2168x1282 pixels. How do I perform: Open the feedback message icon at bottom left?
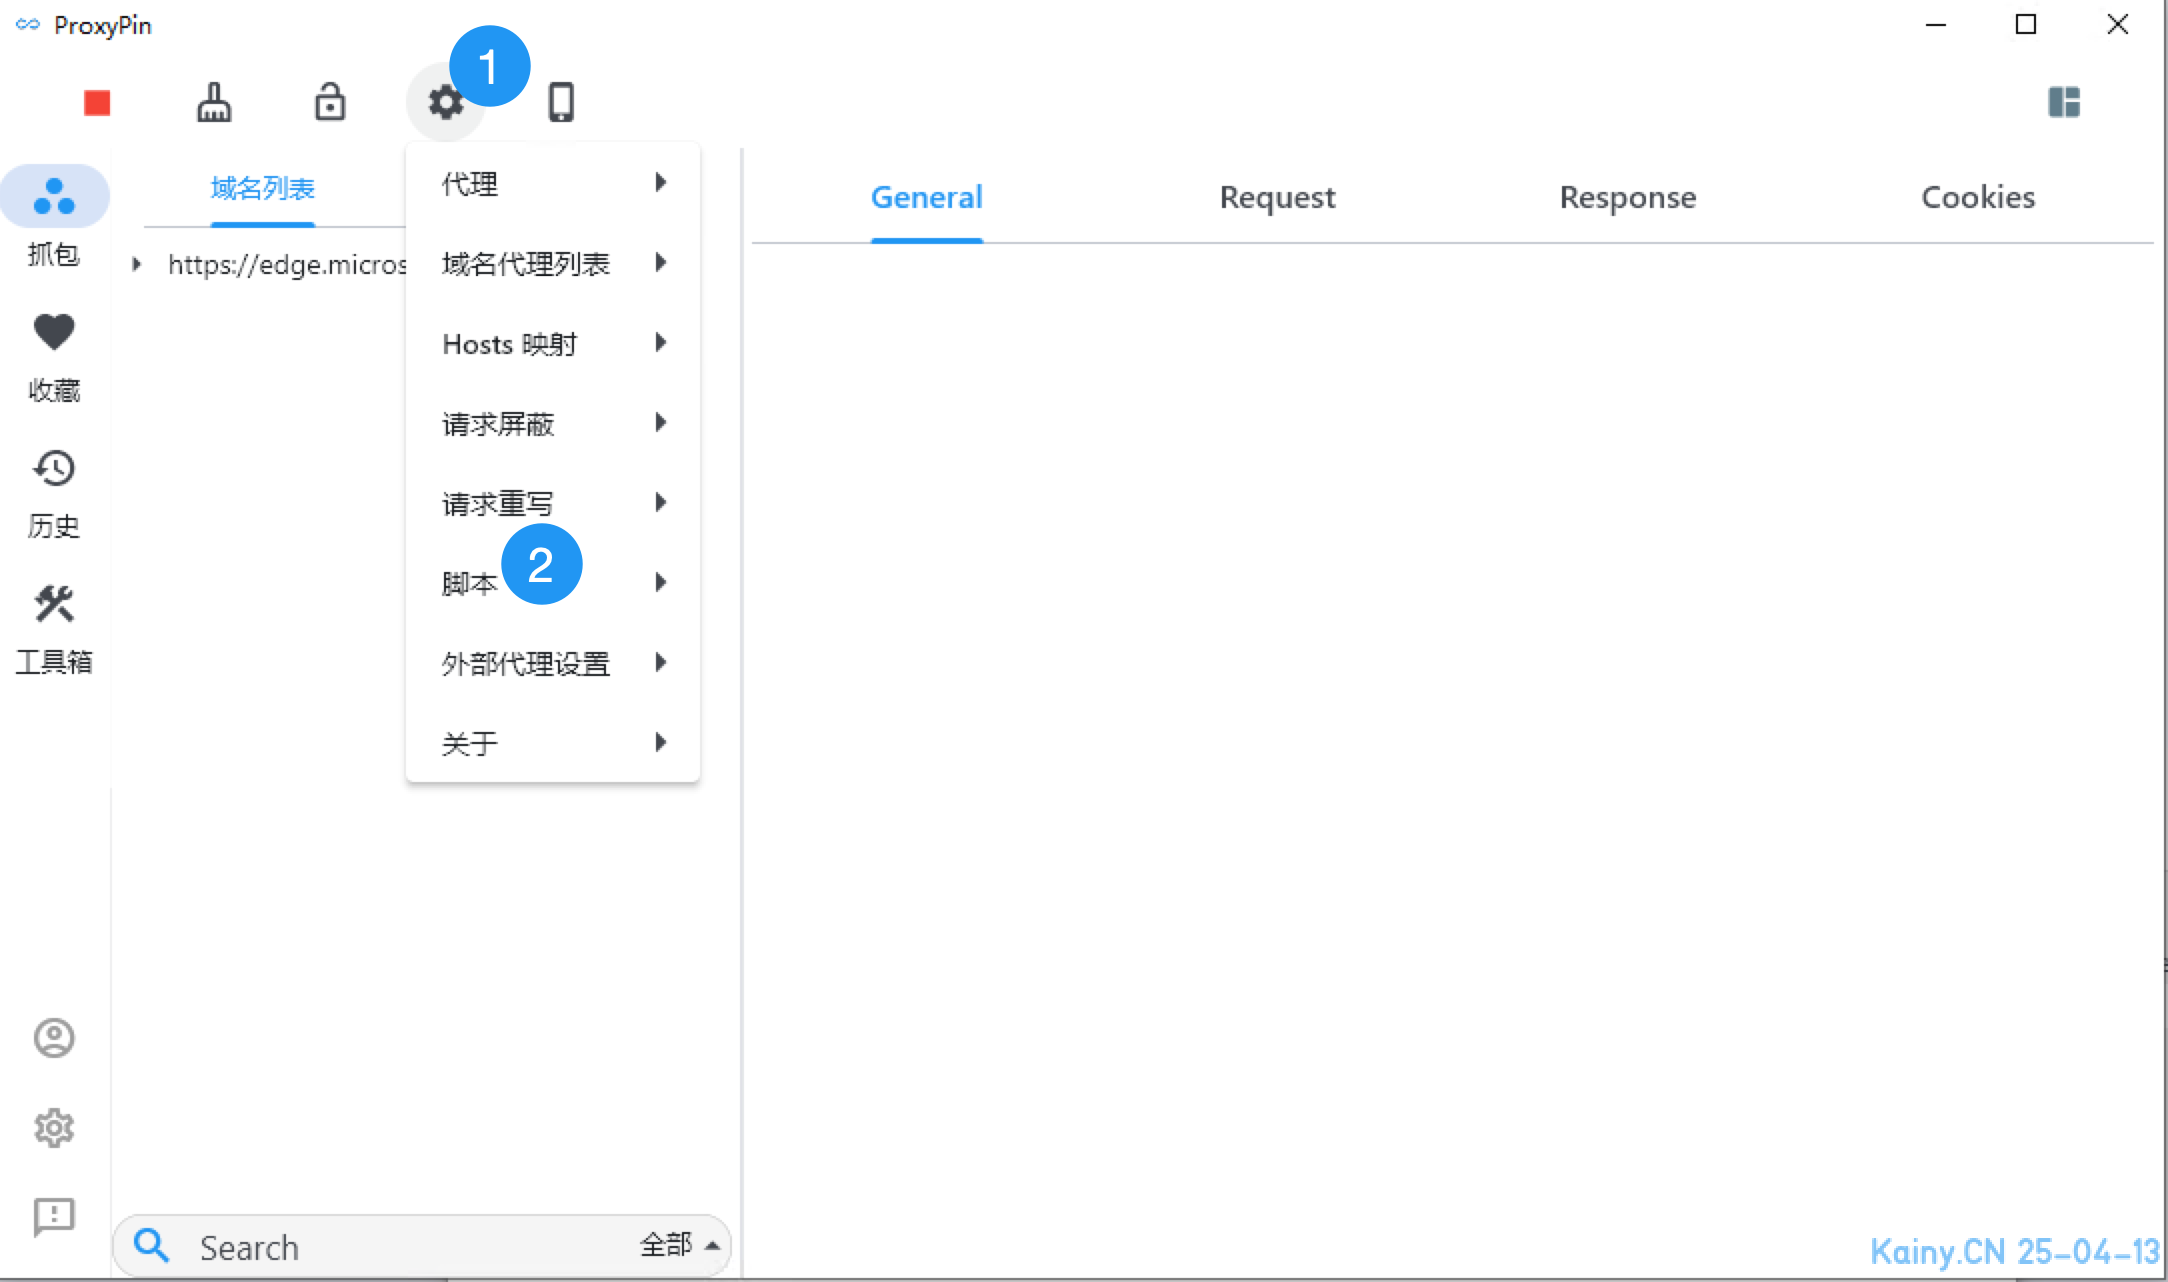click(x=54, y=1216)
